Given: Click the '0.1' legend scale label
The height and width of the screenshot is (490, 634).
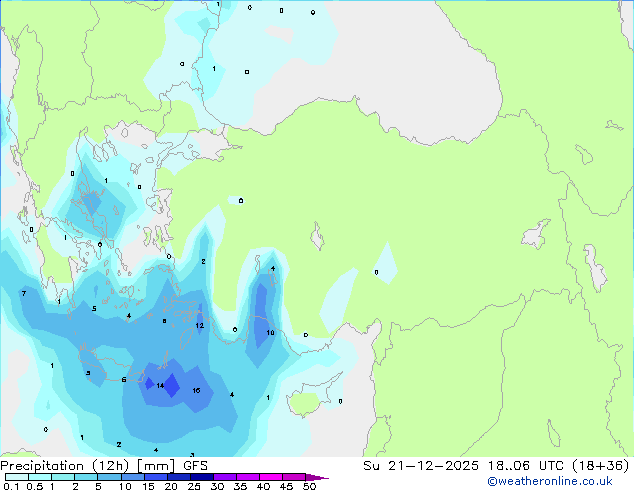Looking at the screenshot, I should click(11, 486).
